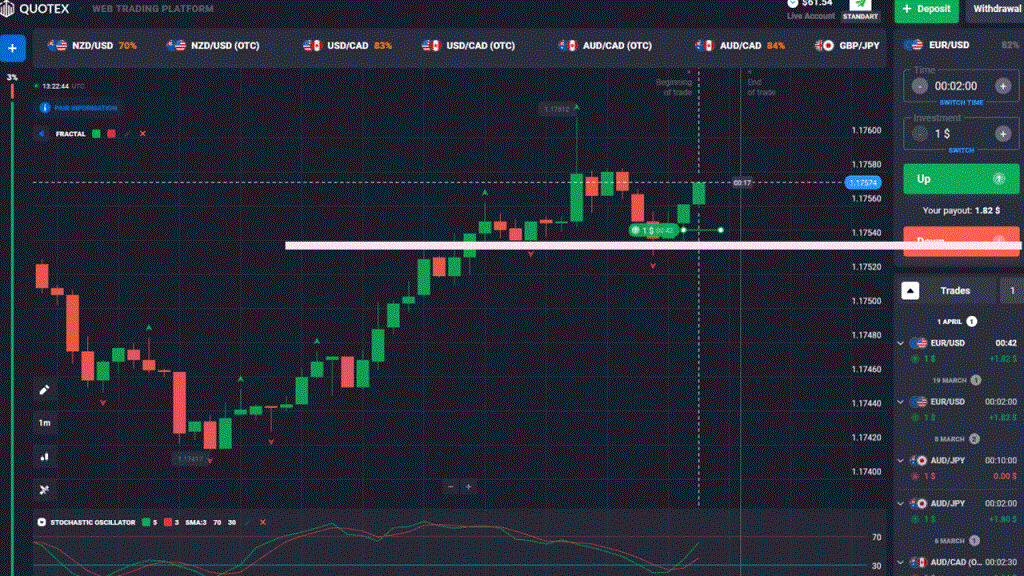
Task: Decrease investment amount with minus button
Action: click(920, 134)
